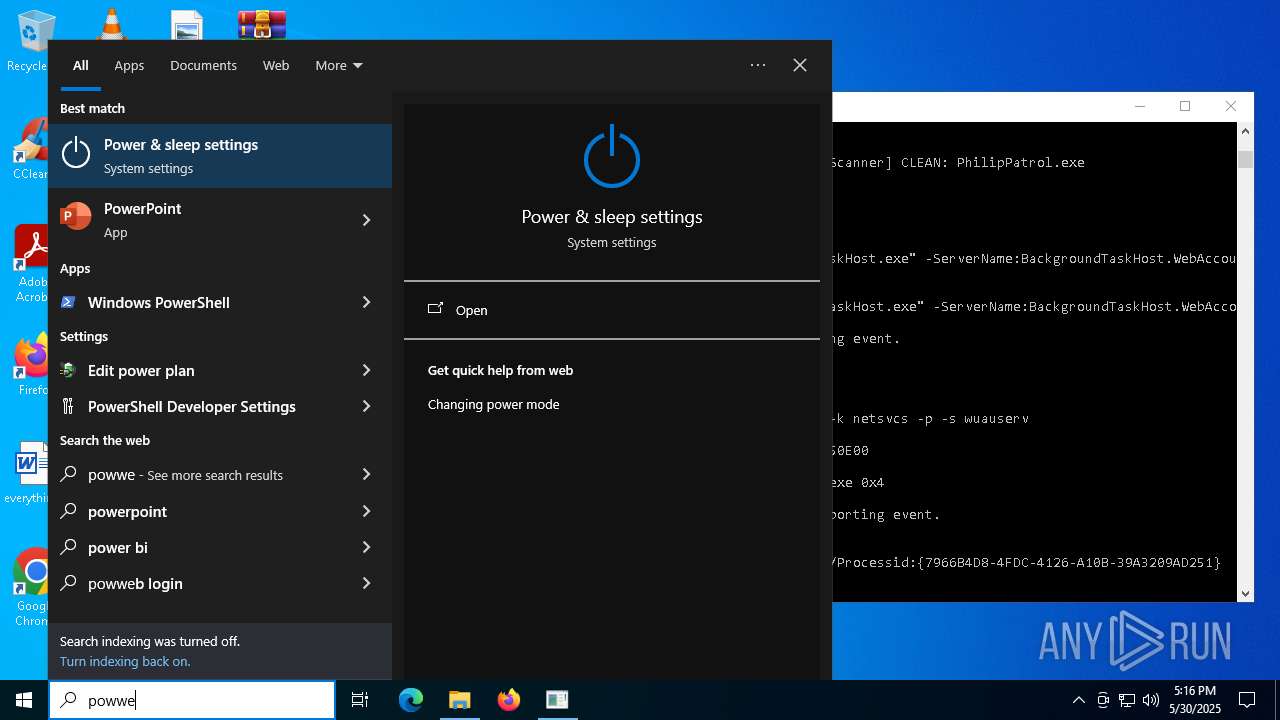Expand Edit power plan arrow

coord(366,370)
